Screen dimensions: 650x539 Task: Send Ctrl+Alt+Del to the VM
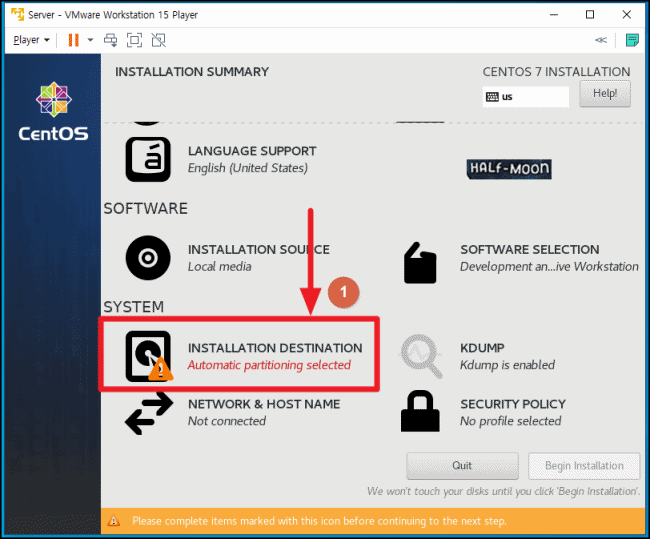pos(111,40)
